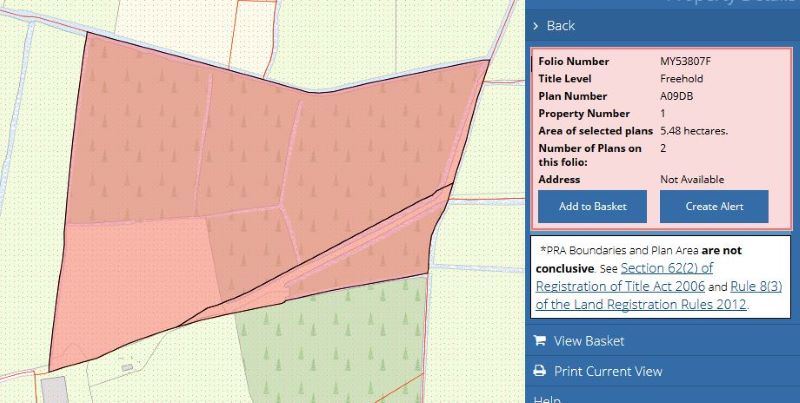The height and width of the screenshot is (403, 800).
Task: Click the 5.48 hectares area value
Action: coord(693,131)
